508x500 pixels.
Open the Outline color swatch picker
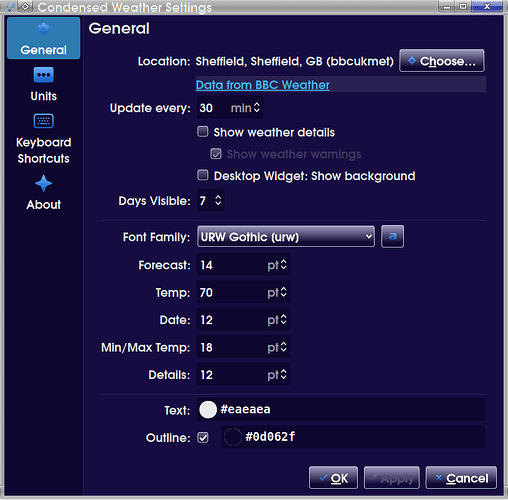coord(233,437)
